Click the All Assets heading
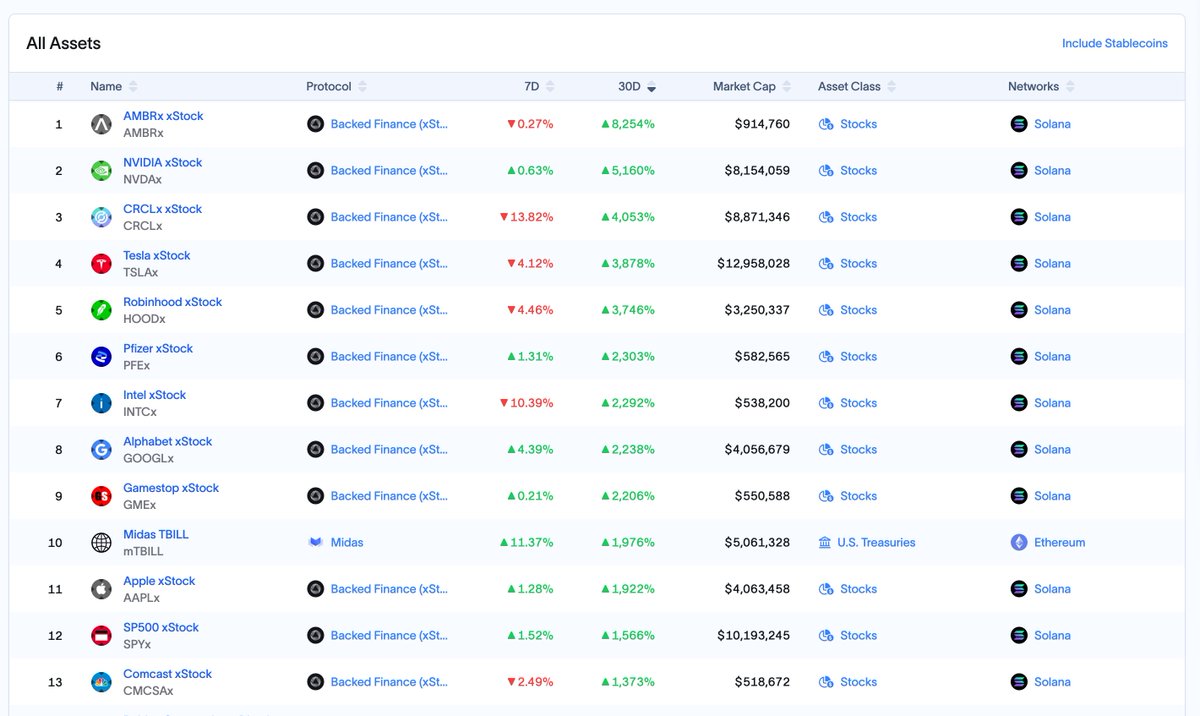 click(x=63, y=44)
